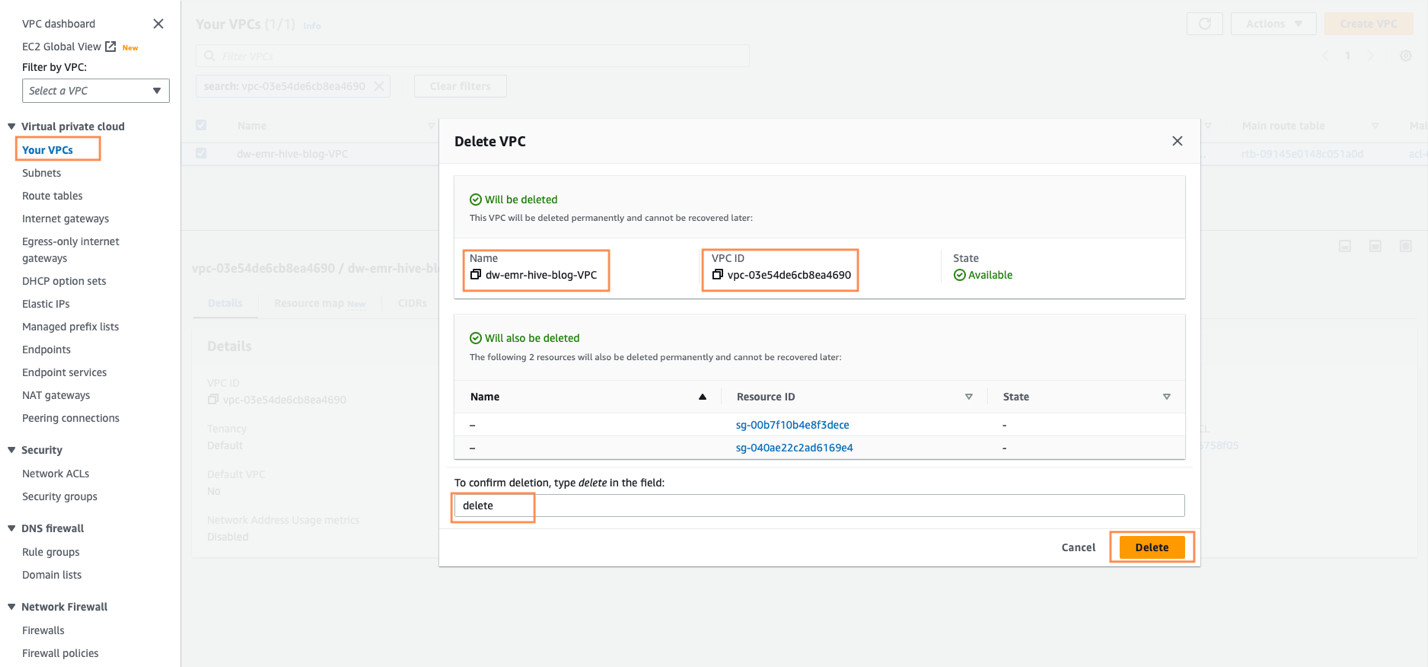Viewport: 1428px width, 667px height.
Task: Copy the VPC ID in dialog
Action: pyautogui.click(x=717, y=275)
